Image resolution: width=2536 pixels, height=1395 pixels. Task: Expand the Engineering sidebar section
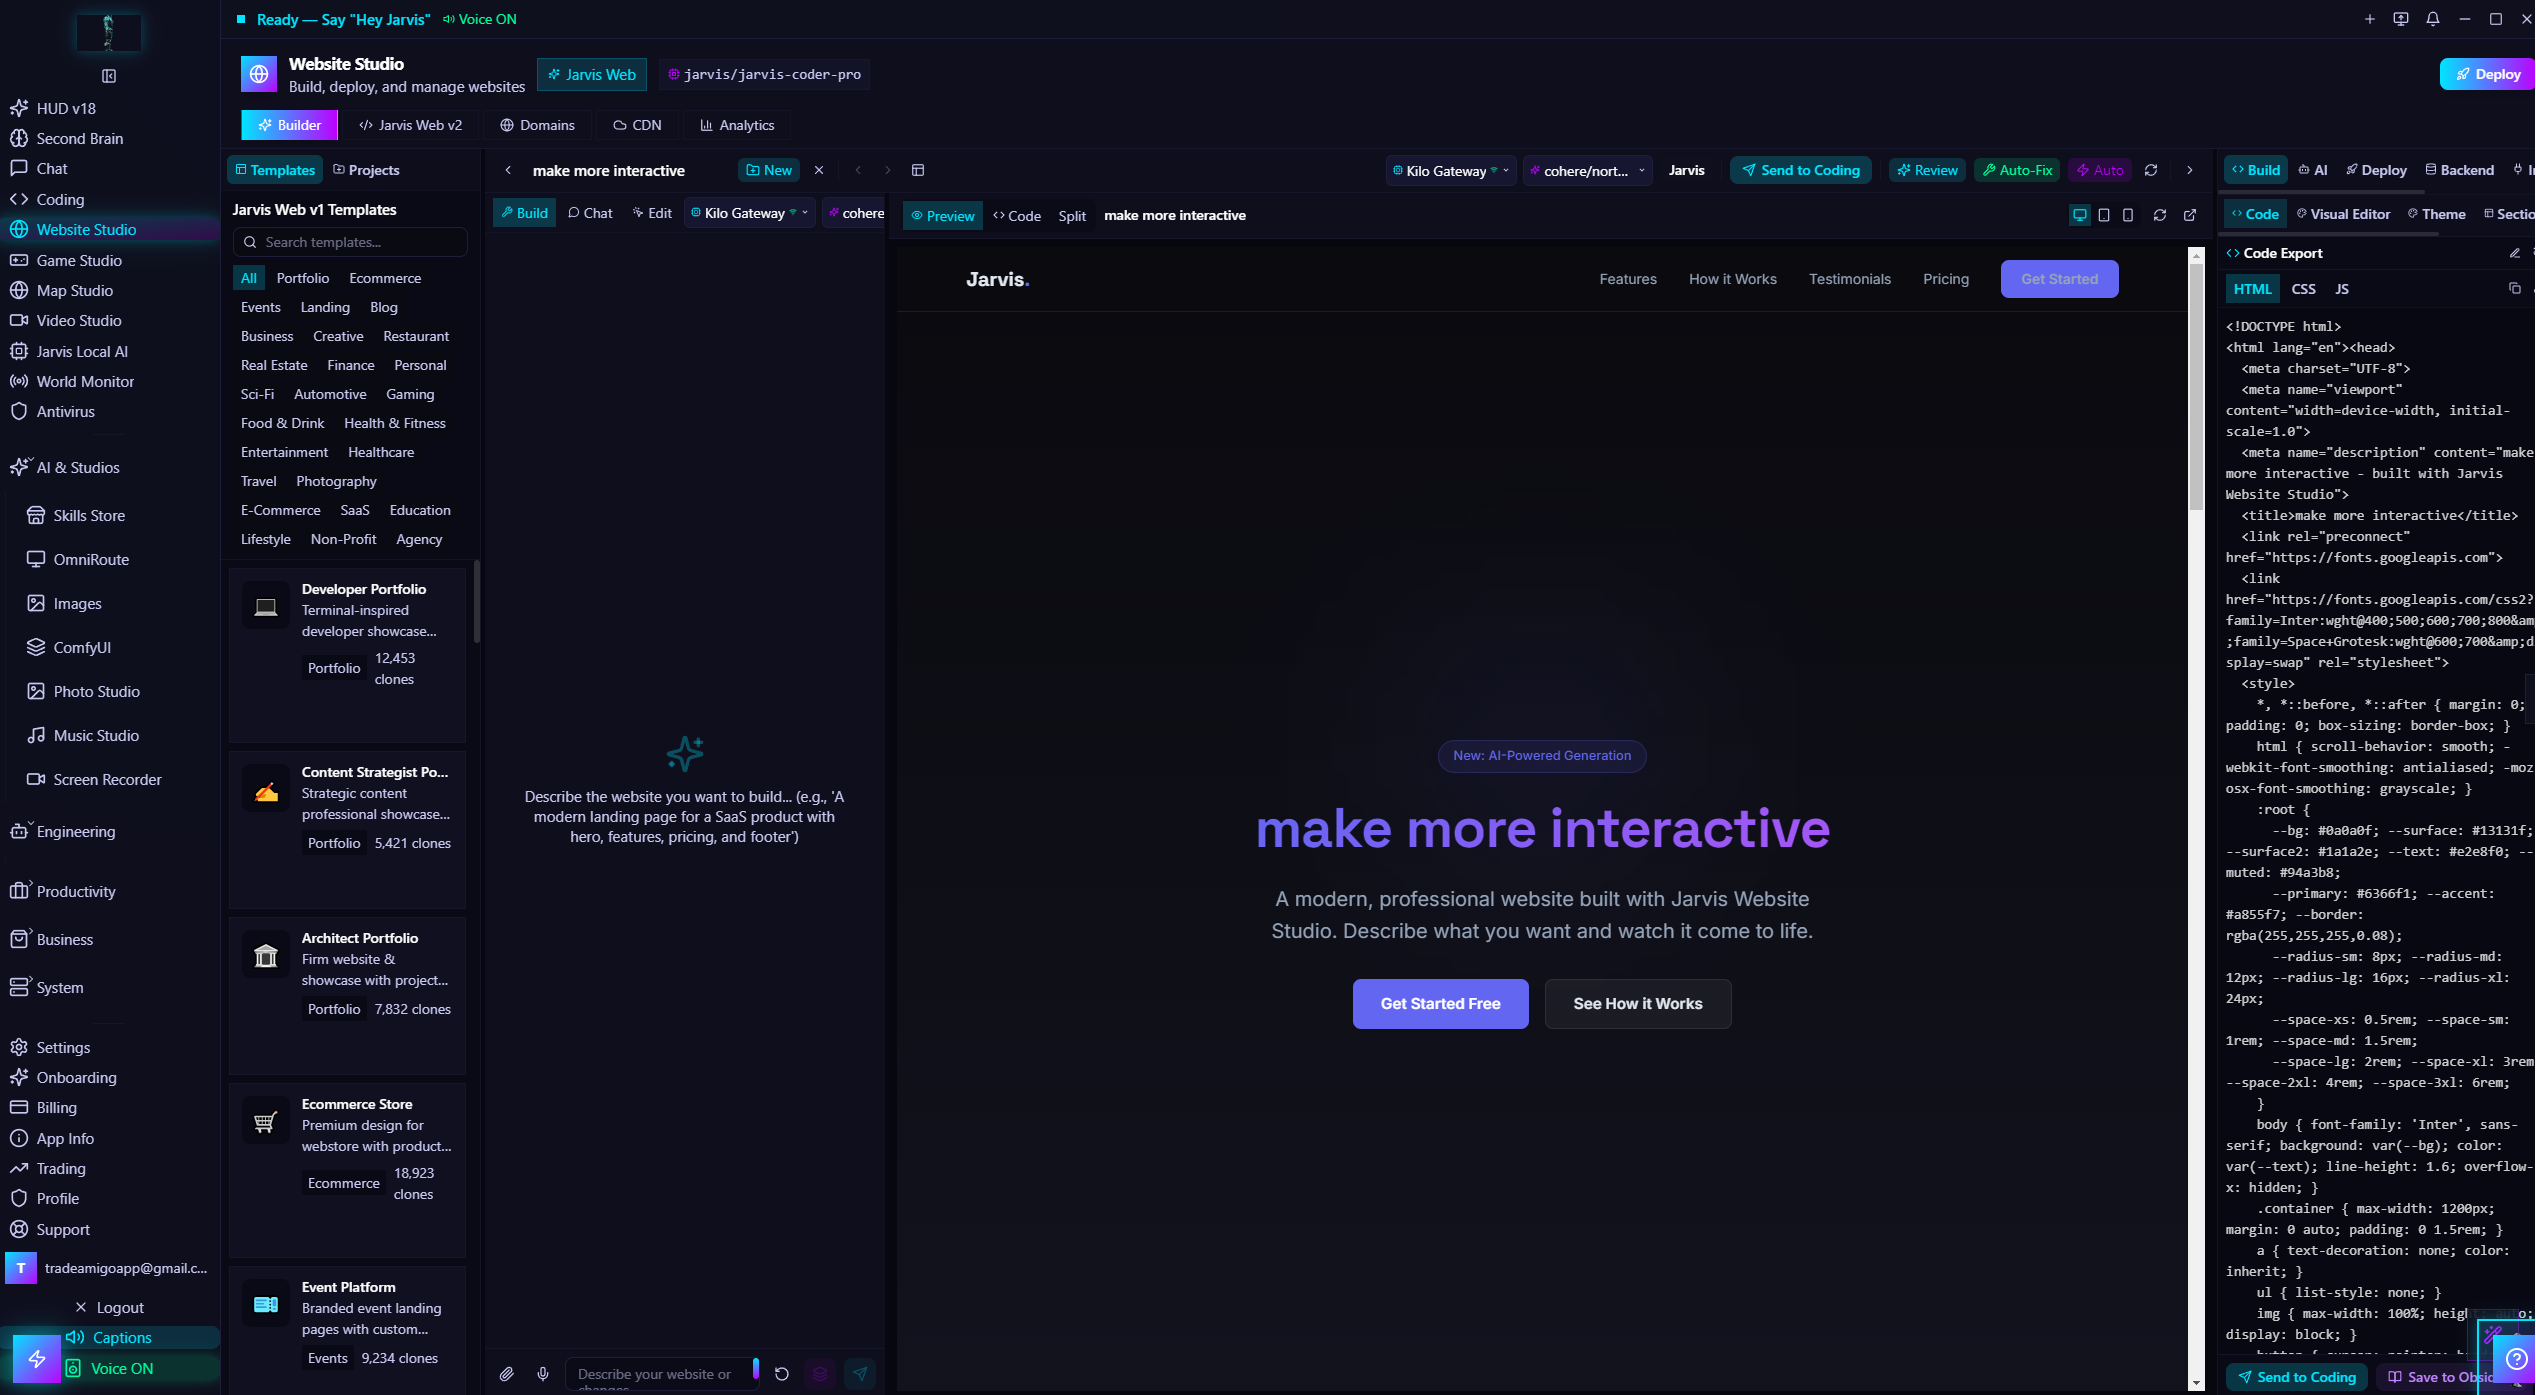pos(76,832)
